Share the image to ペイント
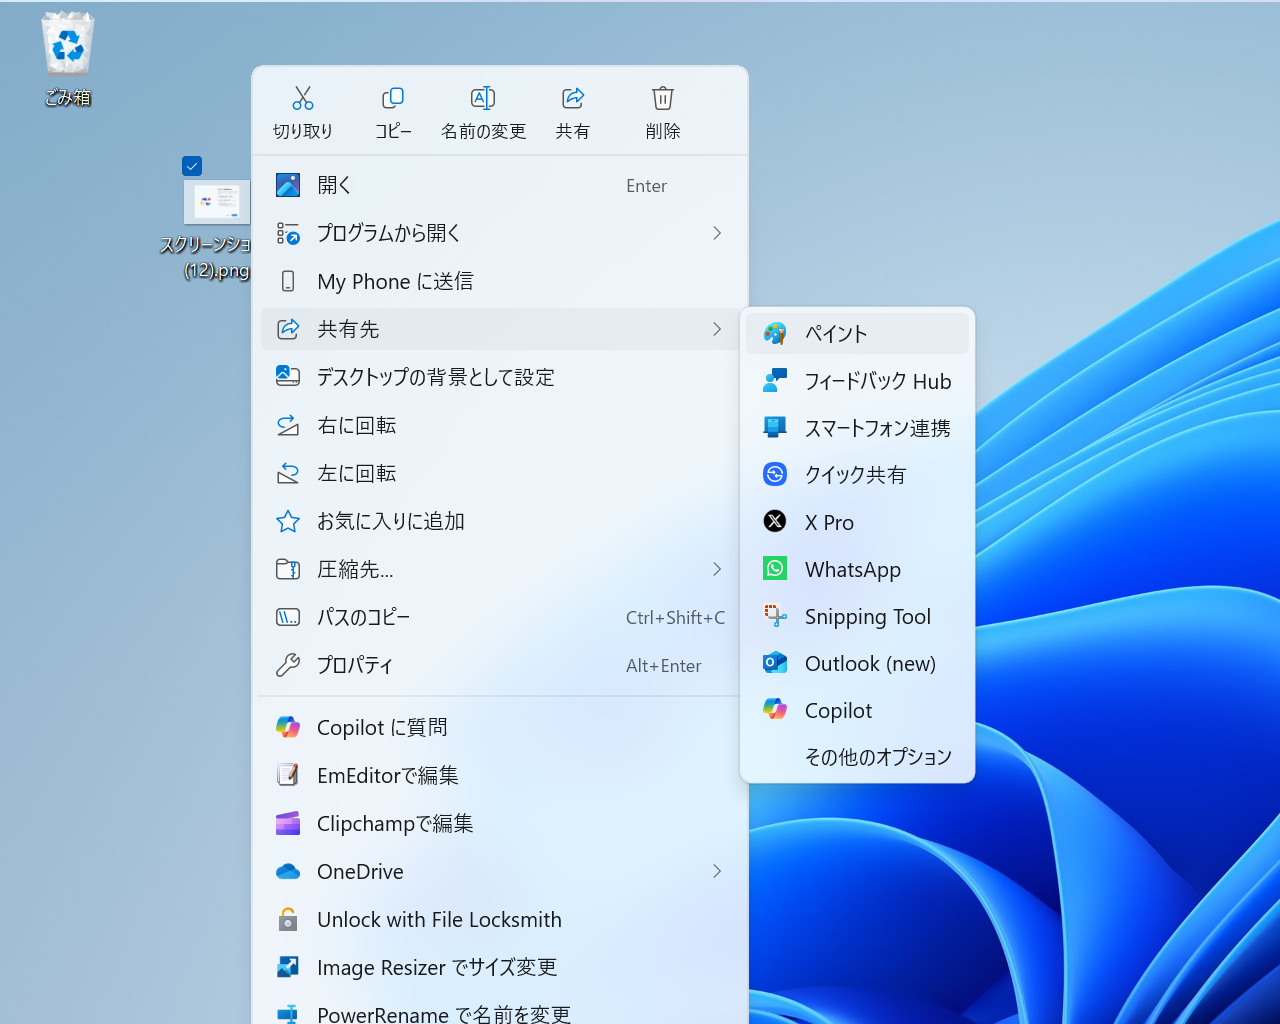This screenshot has width=1280, height=1024. pyautogui.click(x=857, y=333)
